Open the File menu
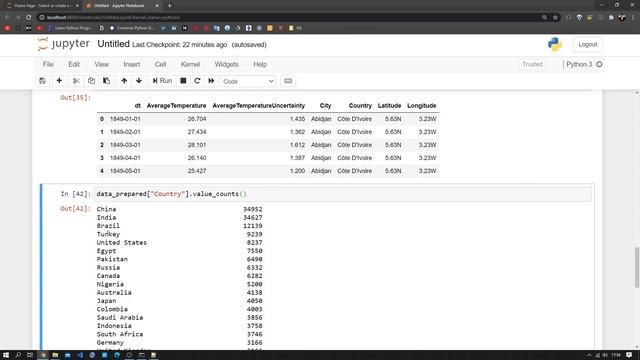Image resolution: width=640 pixels, height=360 pixels. click(48, 64)
